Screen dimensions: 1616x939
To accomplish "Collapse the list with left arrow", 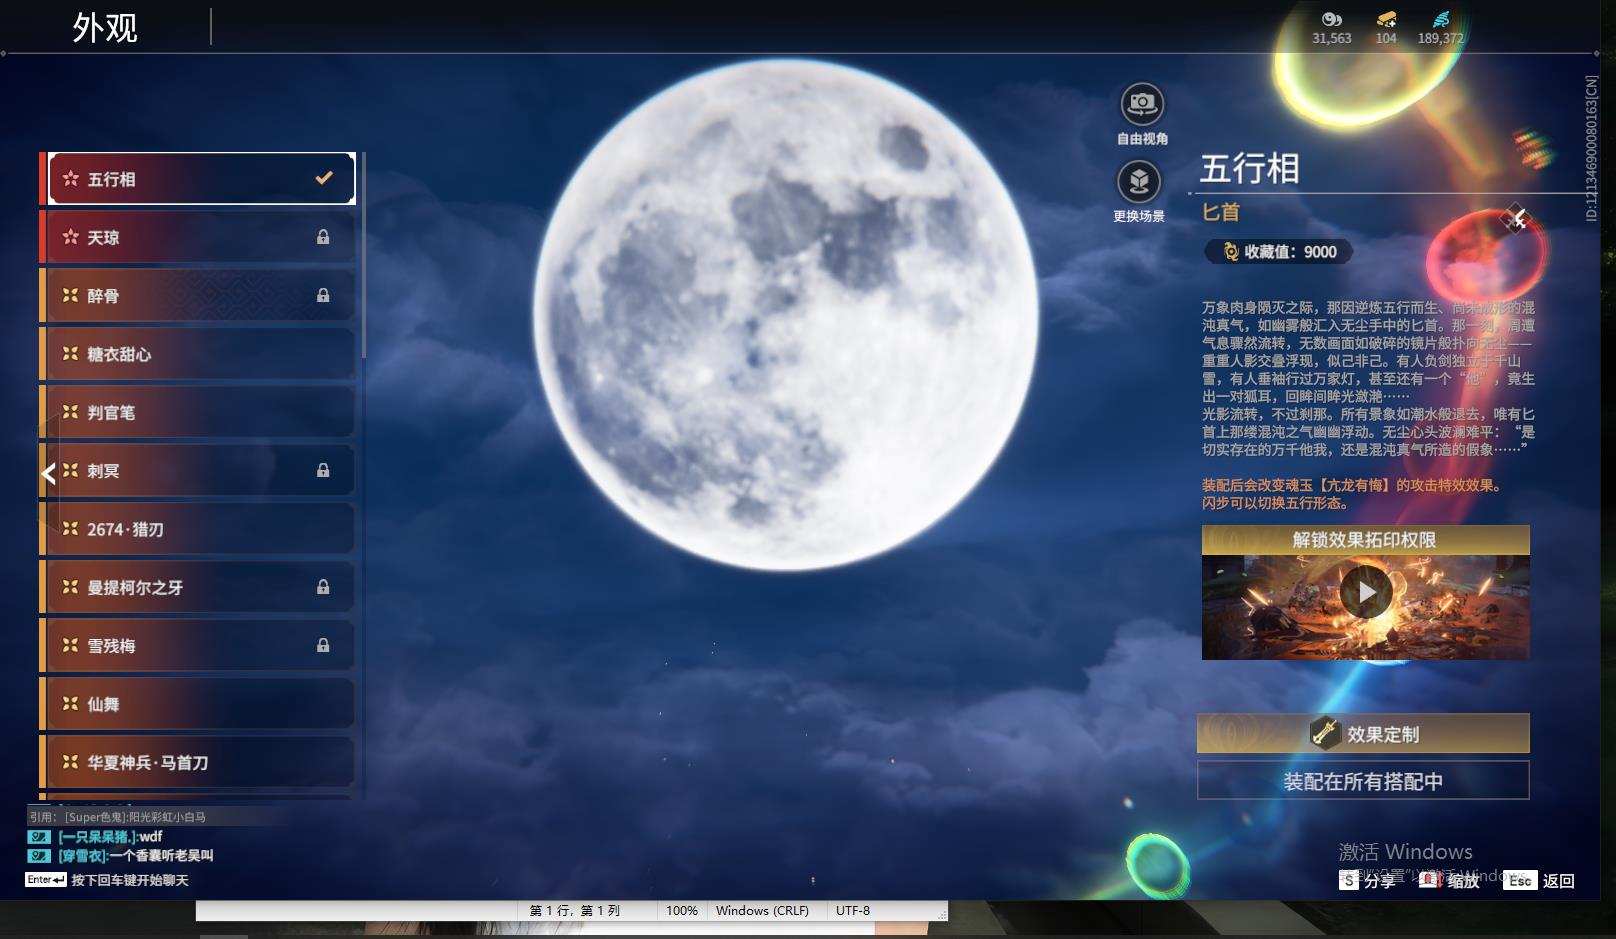I will pyautogui.click(x=48, y=472).
